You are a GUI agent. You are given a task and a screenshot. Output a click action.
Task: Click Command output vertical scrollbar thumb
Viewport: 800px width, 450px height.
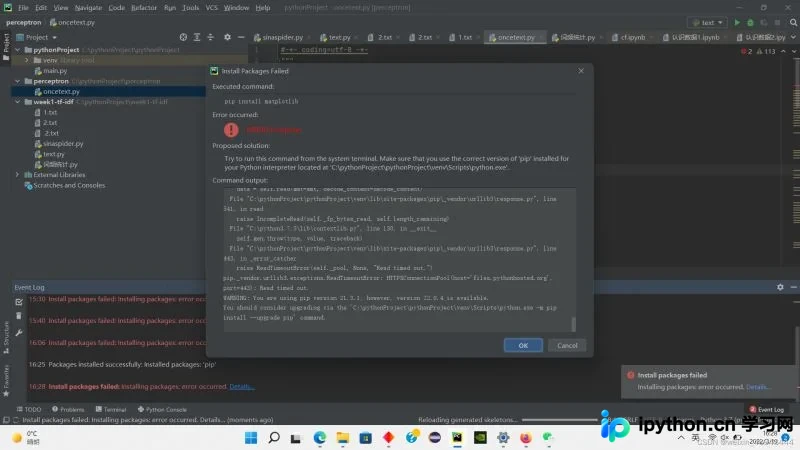point(573,324)
